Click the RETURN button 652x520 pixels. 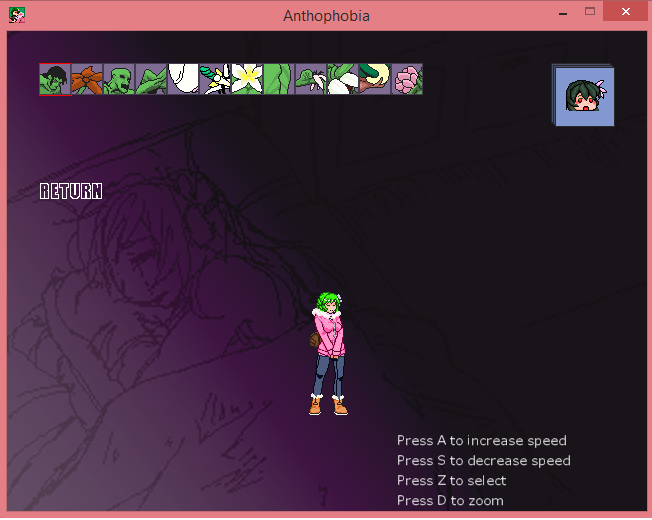[71, 191]
